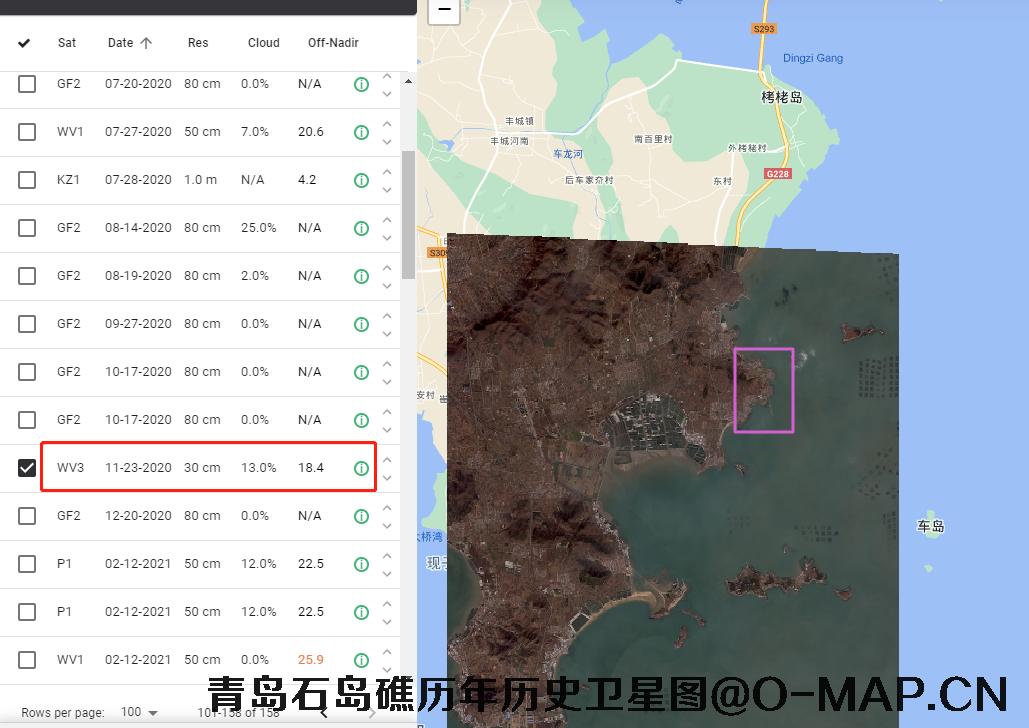This screenshot has width=1029, height=728.
Task: Select the GF2 09-27-2020 image checkbox
Action: (27, 324)
